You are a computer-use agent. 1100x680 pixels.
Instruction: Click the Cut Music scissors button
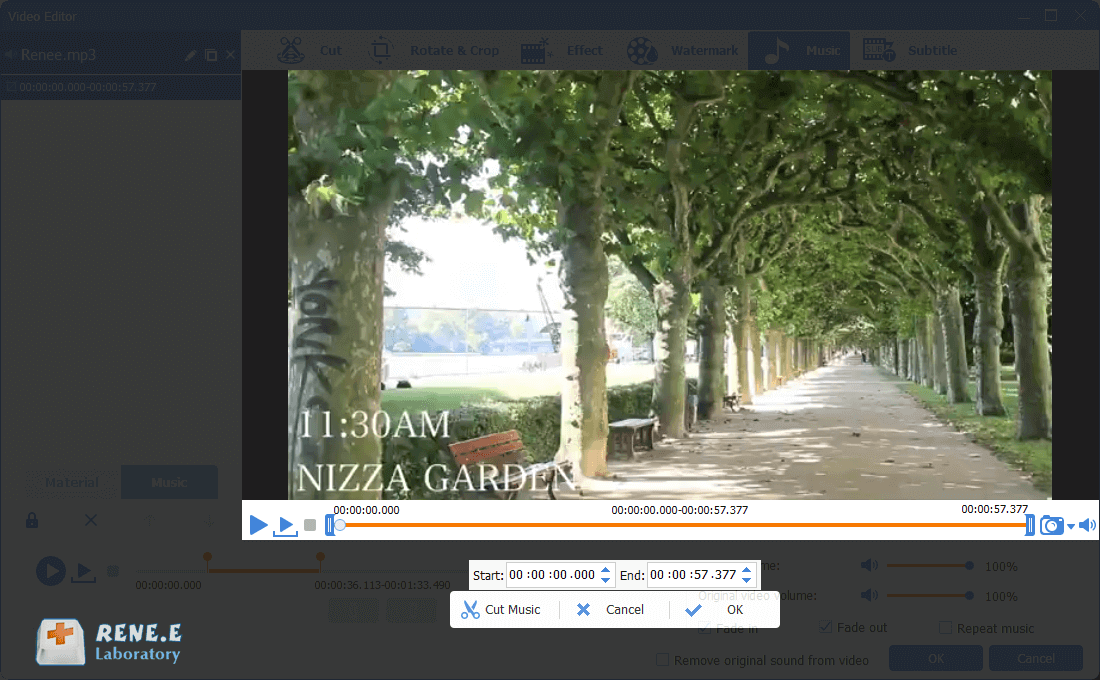501,609
